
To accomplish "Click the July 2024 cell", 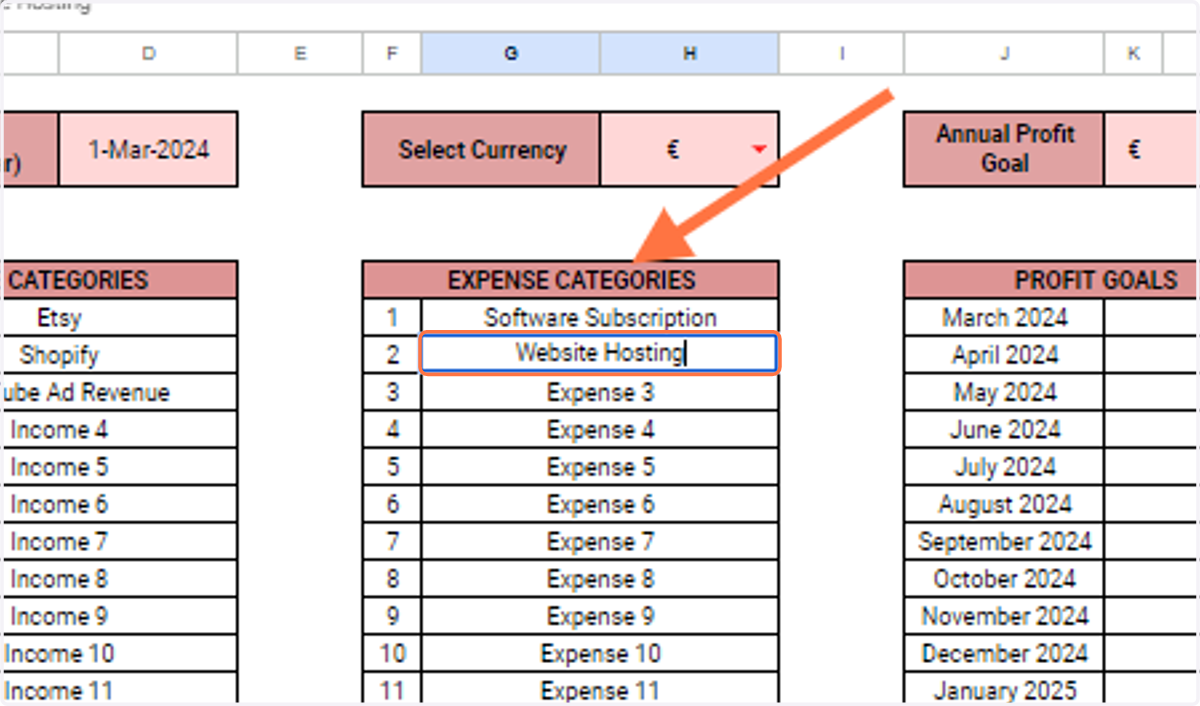I will click(1004, 466).
